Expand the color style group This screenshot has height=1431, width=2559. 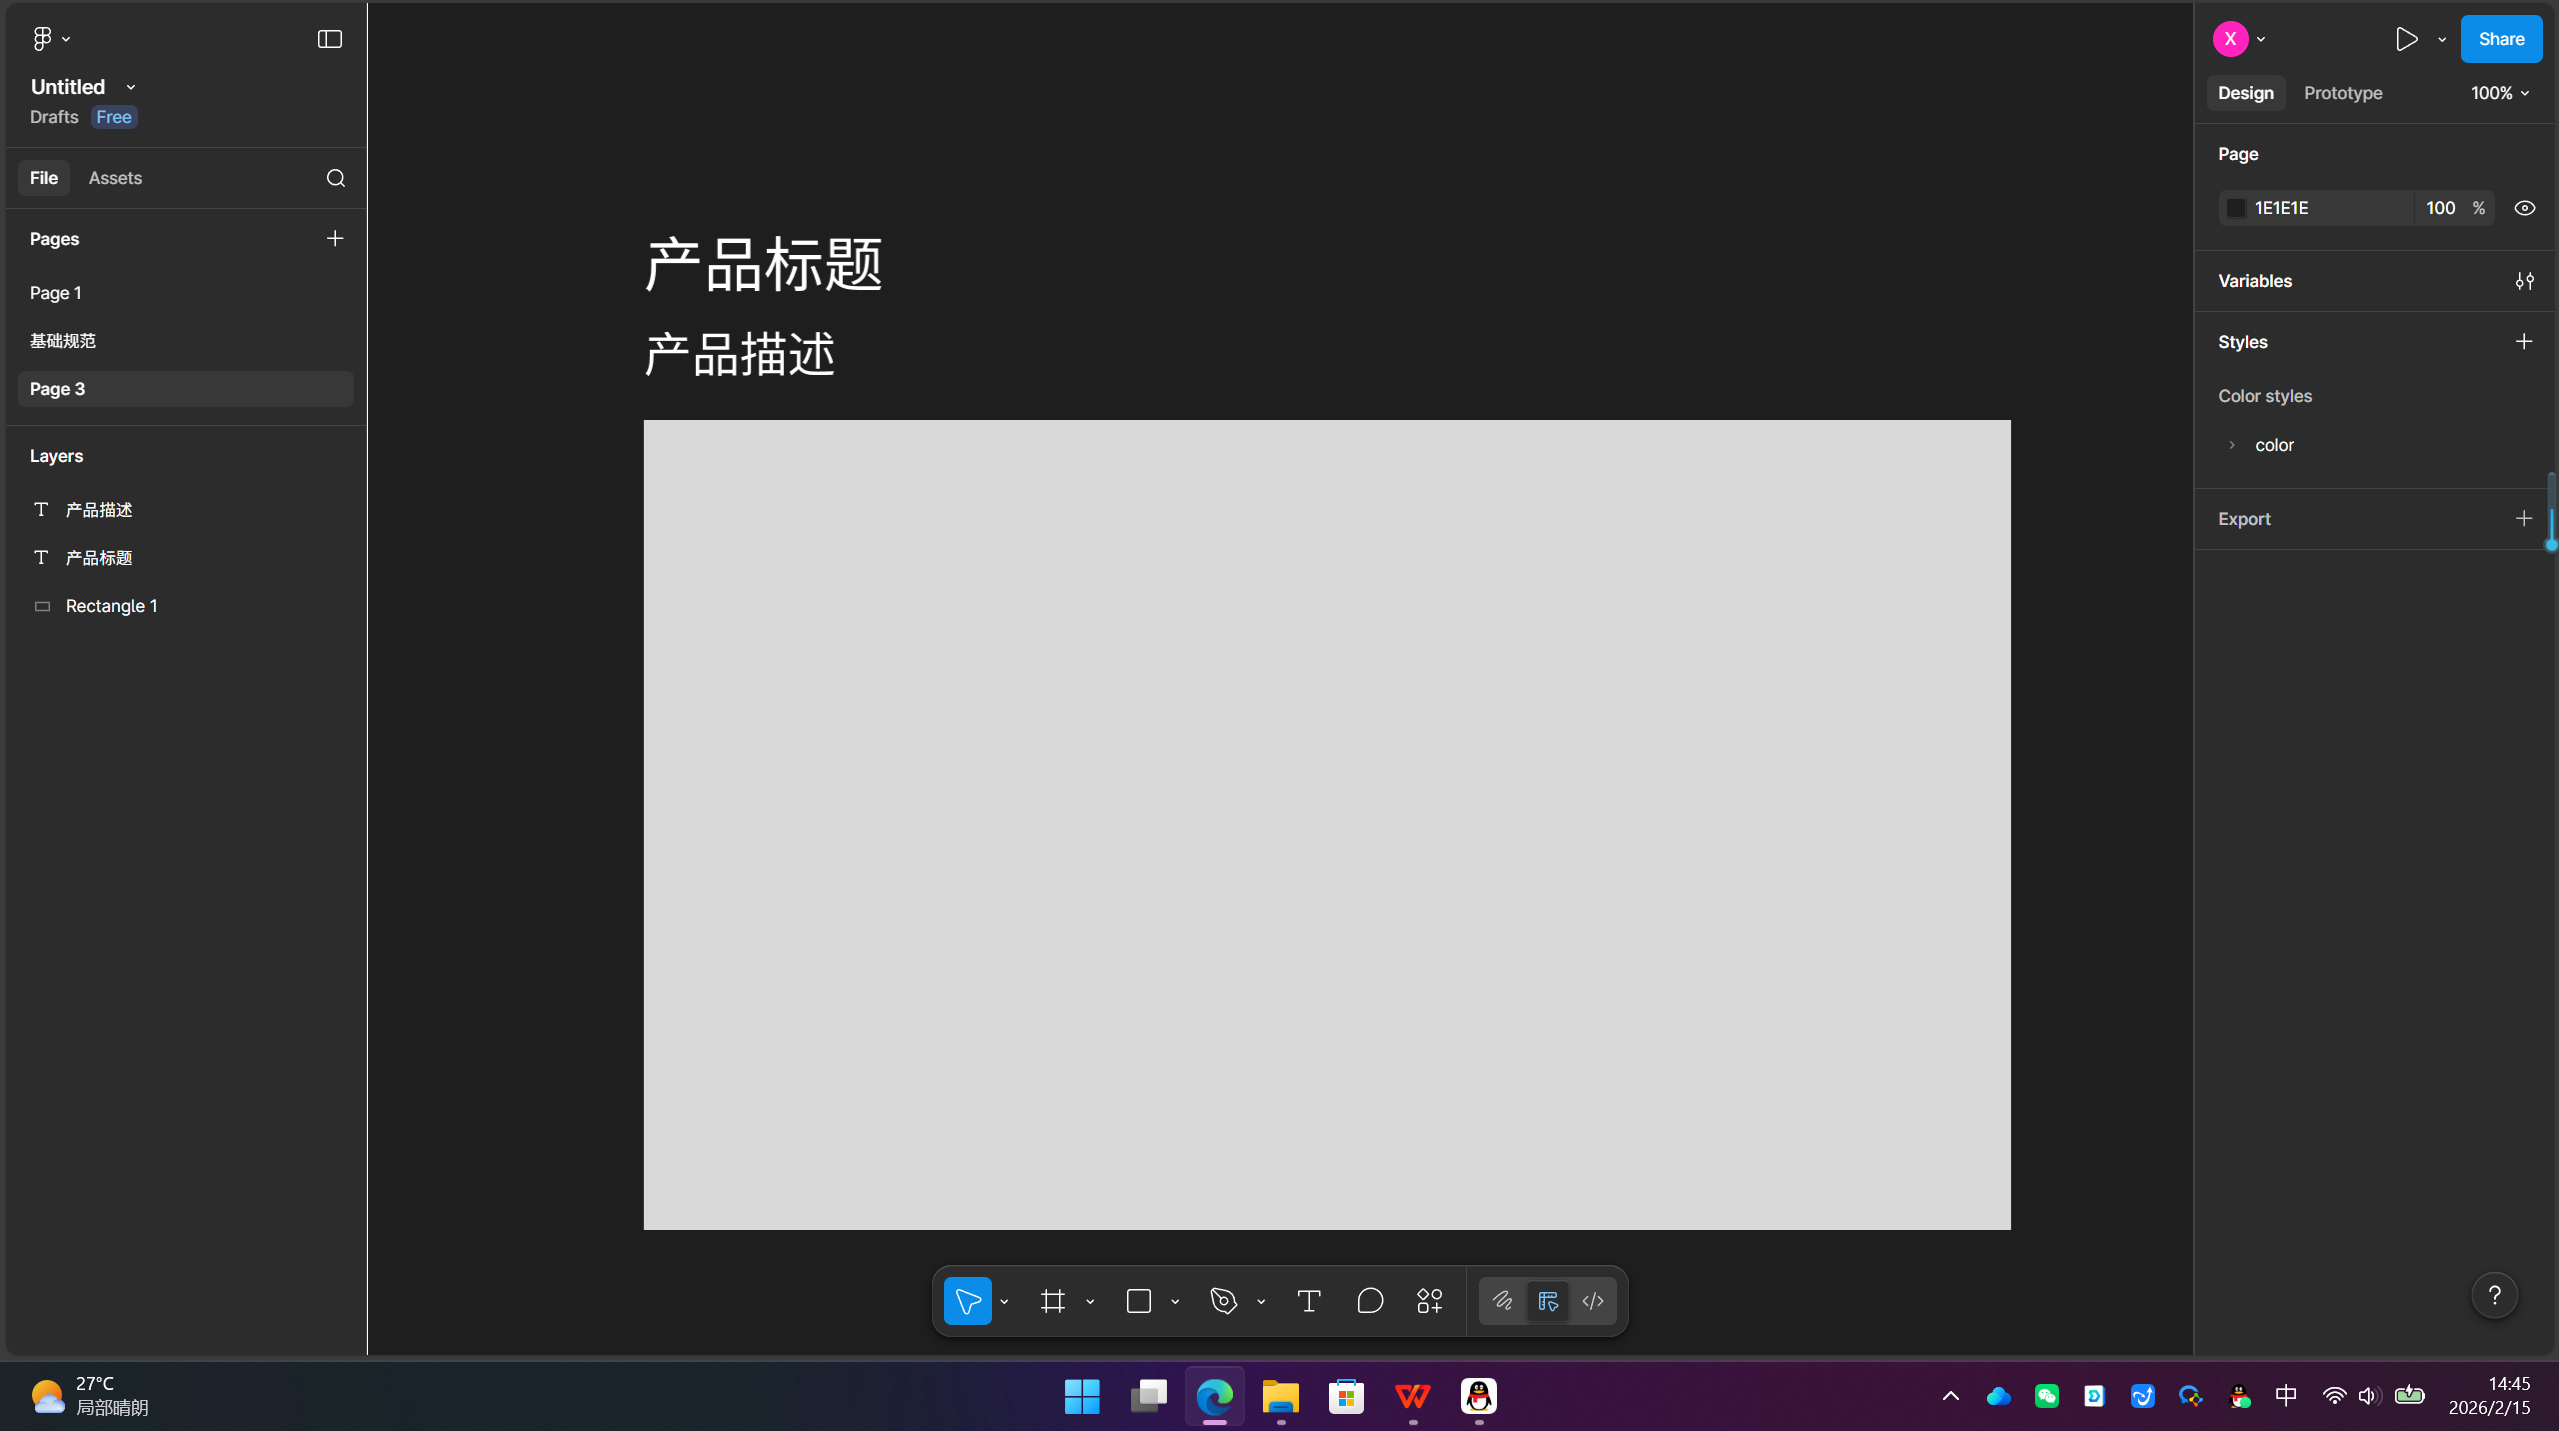pos(2232,445)
